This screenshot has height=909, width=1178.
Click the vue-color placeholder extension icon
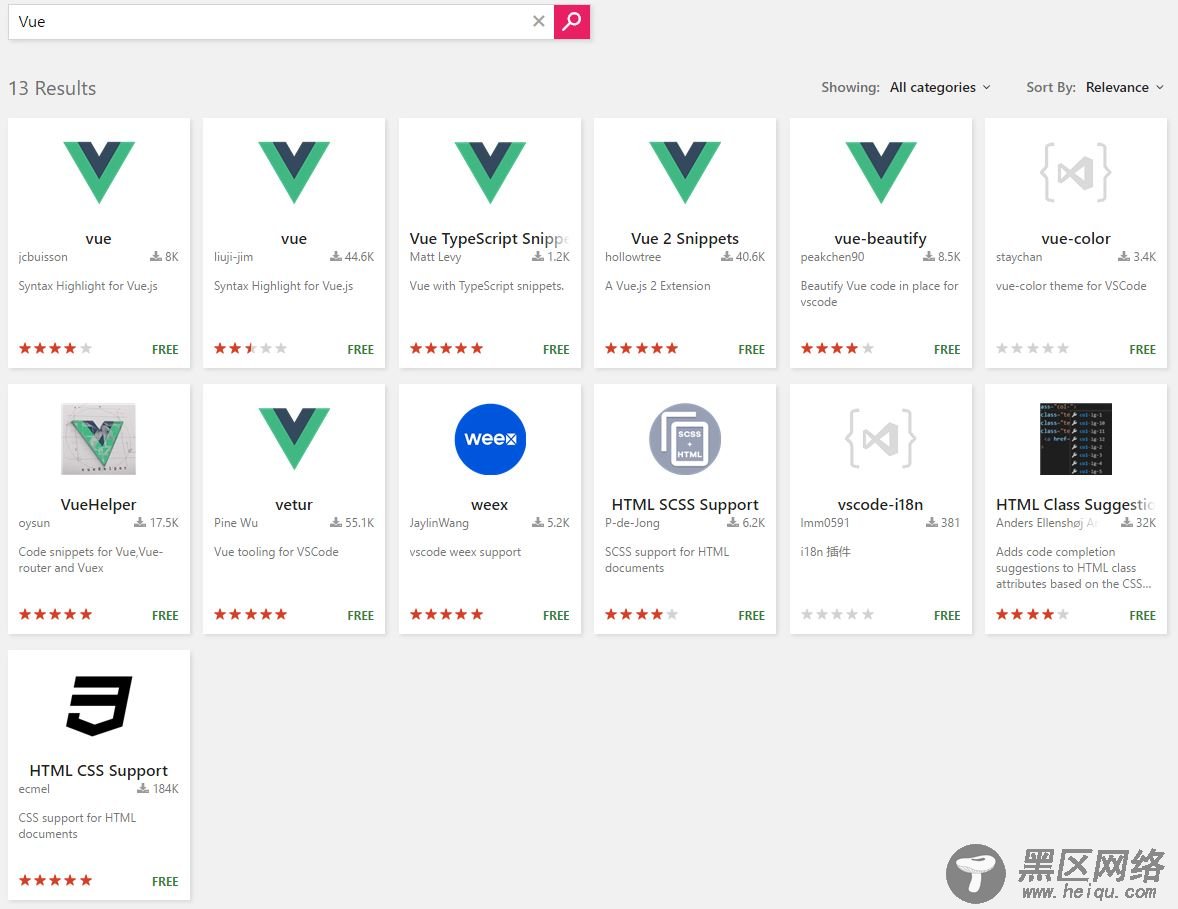coord(1076,173)
